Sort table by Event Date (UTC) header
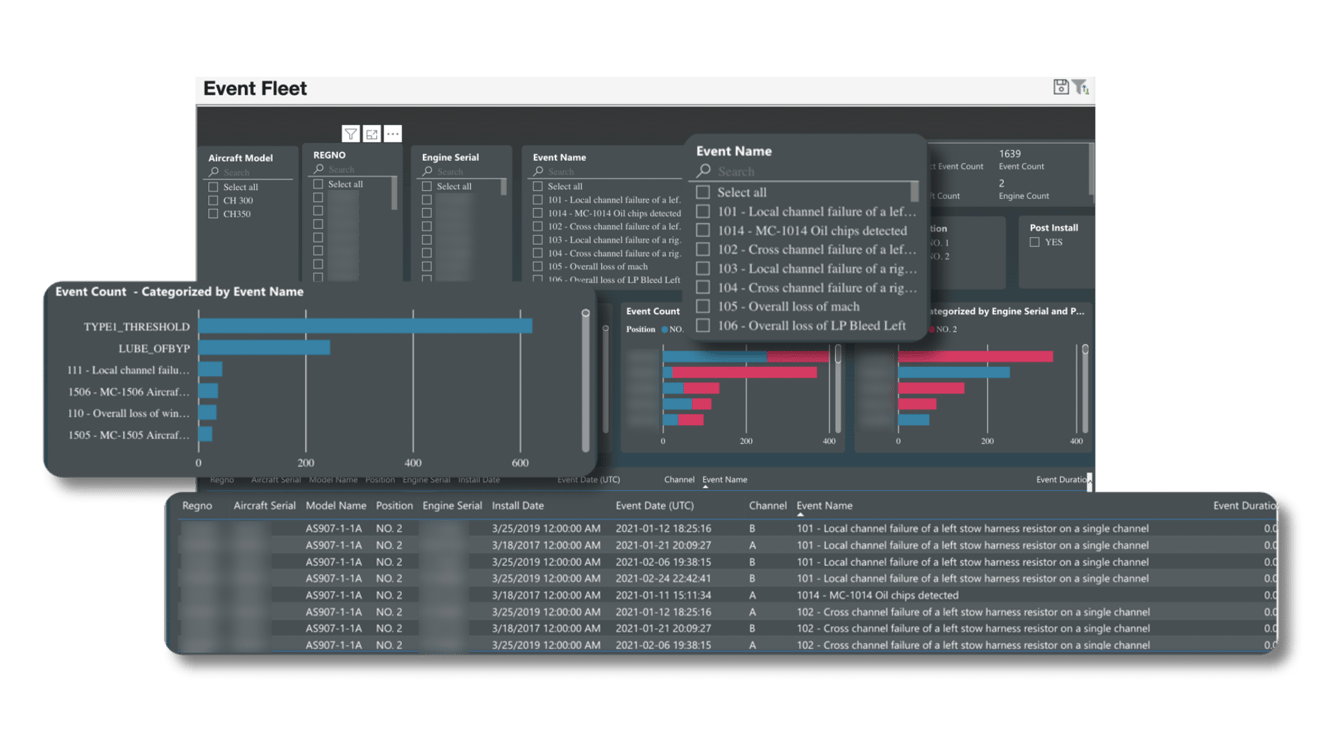The image size is (1333, 749). click(x=654, y=506)
